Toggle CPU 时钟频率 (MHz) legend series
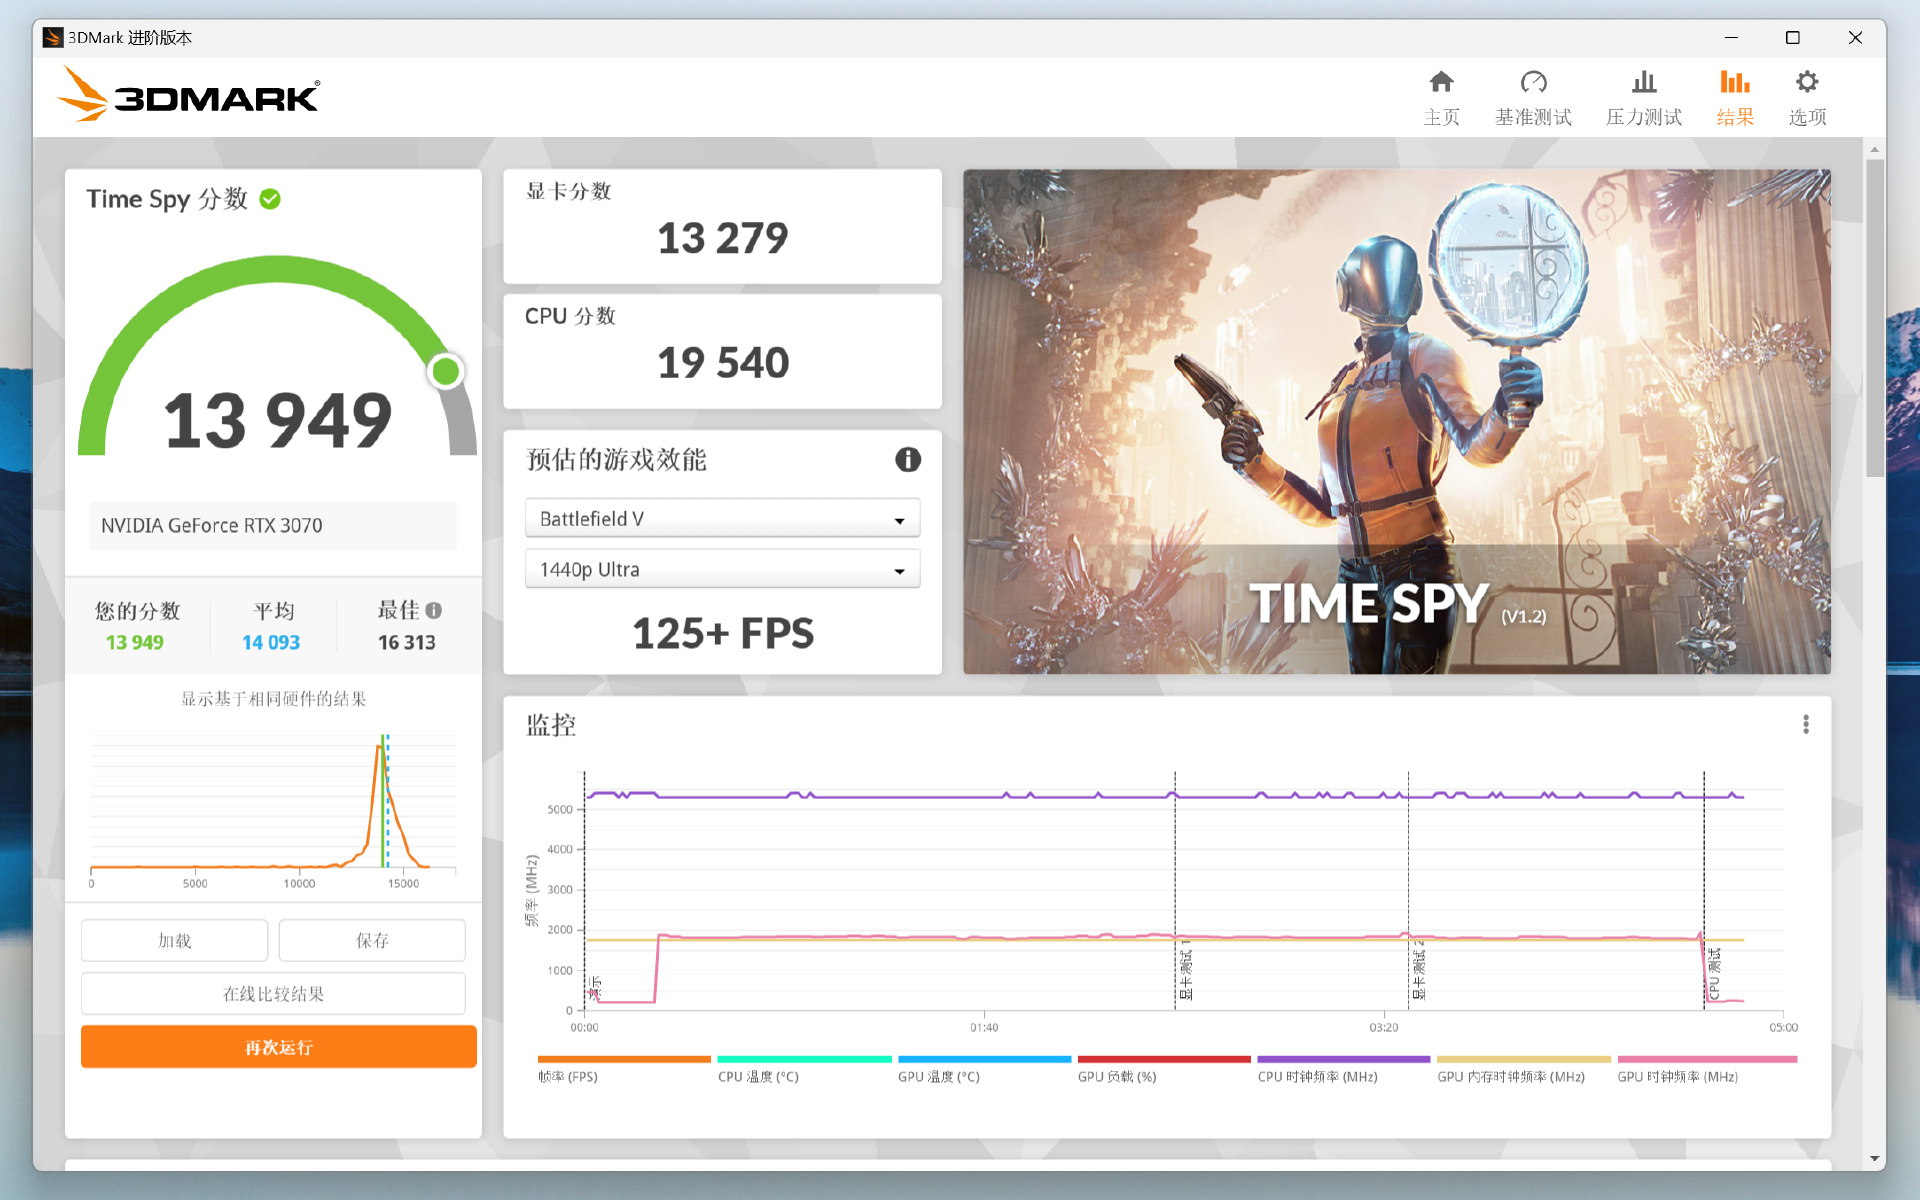This screenshot has width=1920, height=1200. pos(1317,1077)
